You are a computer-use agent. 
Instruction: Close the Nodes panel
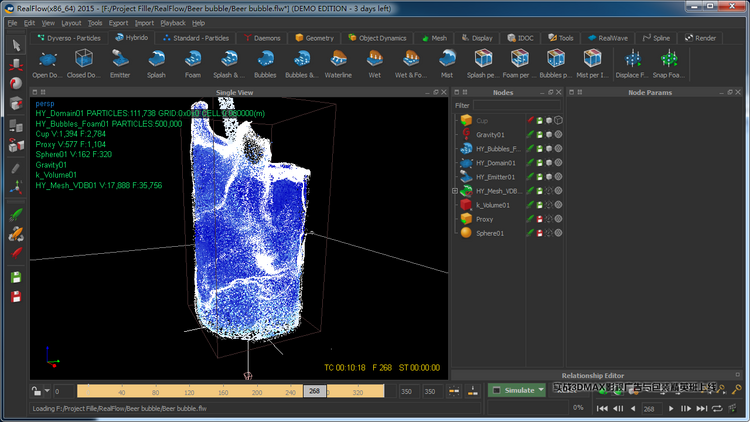pyautogui.click(x=558, y=92)
